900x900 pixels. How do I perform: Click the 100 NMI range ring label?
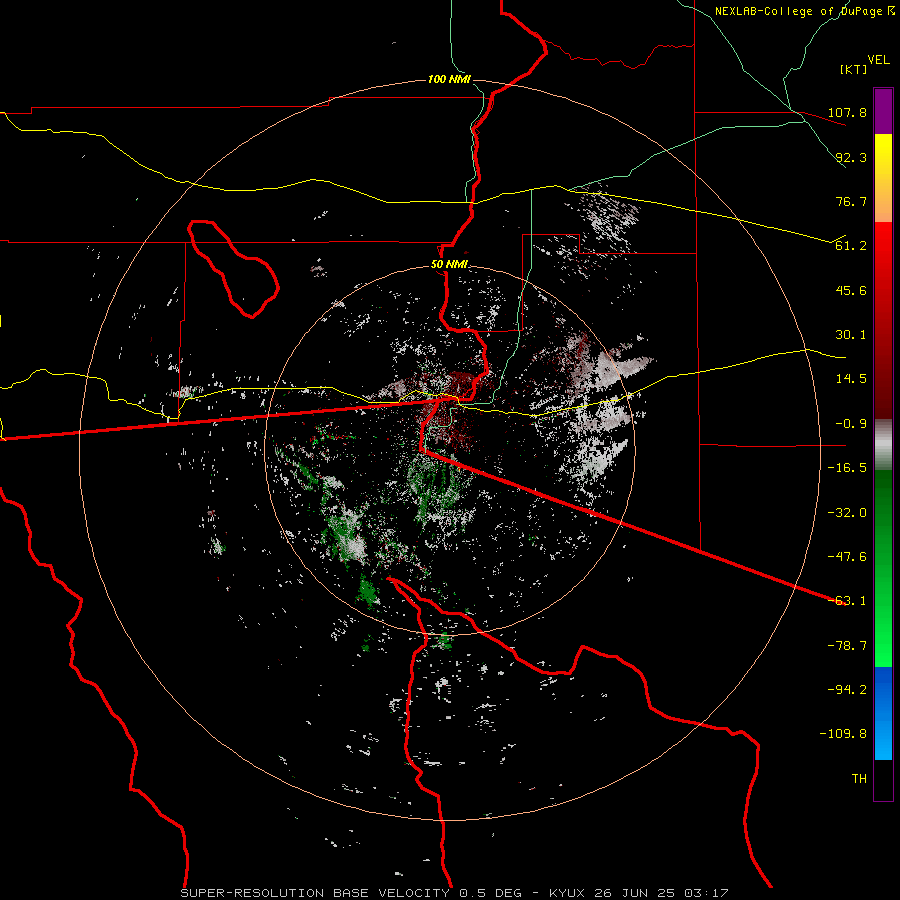point(449,79)
